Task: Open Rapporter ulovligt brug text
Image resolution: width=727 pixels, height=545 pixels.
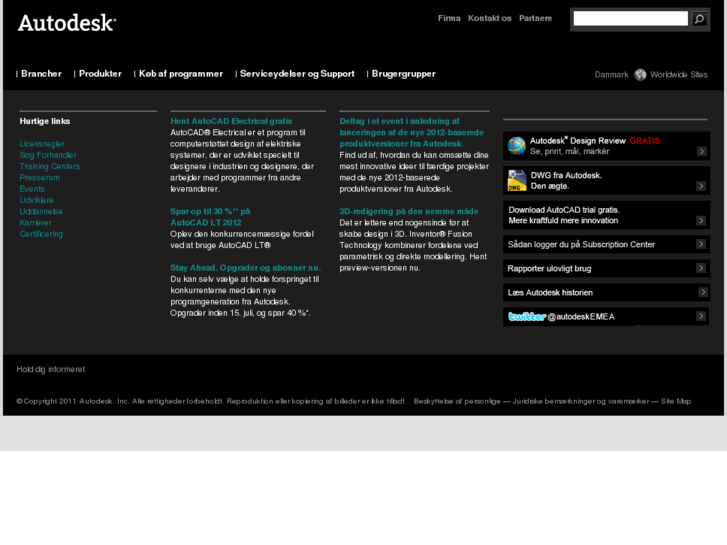Action: click(x=549, y=269)
